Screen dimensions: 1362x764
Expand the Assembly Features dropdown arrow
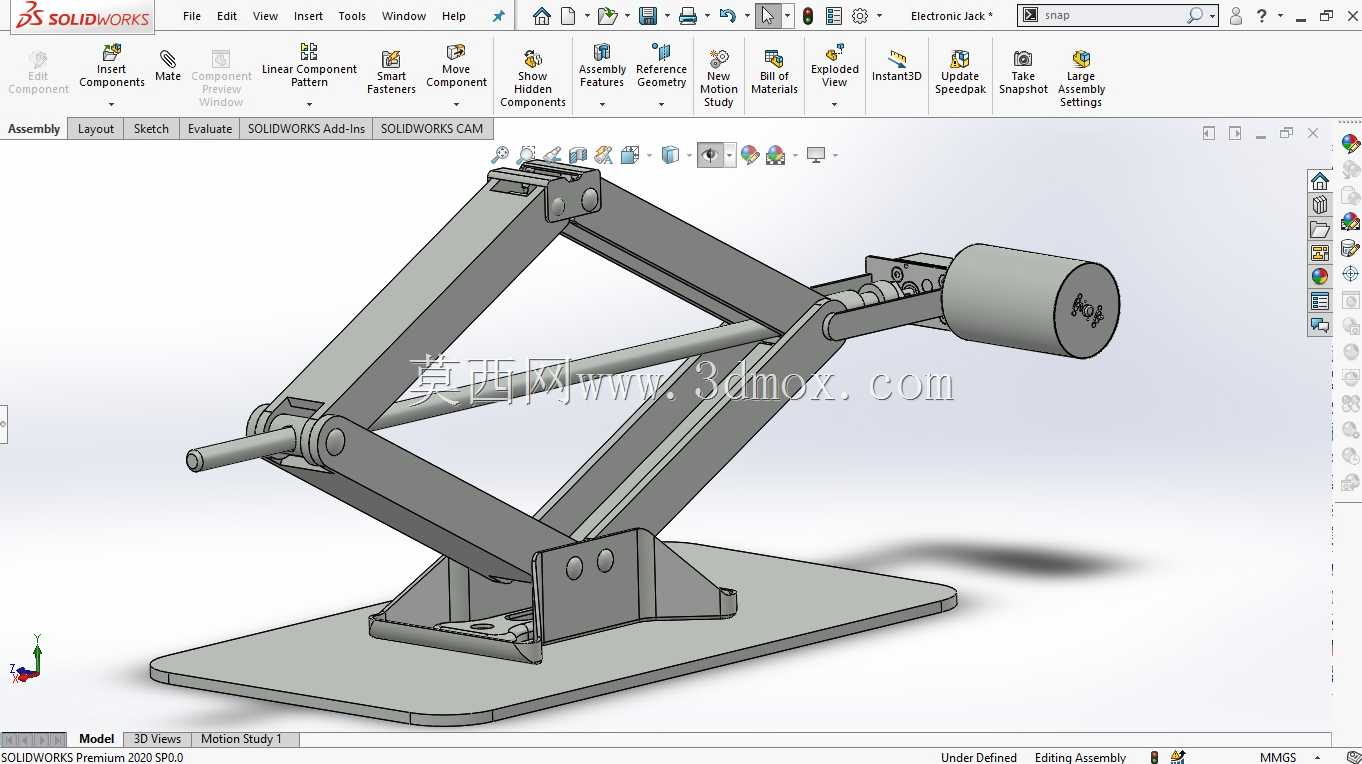click(x=602, y=104)
